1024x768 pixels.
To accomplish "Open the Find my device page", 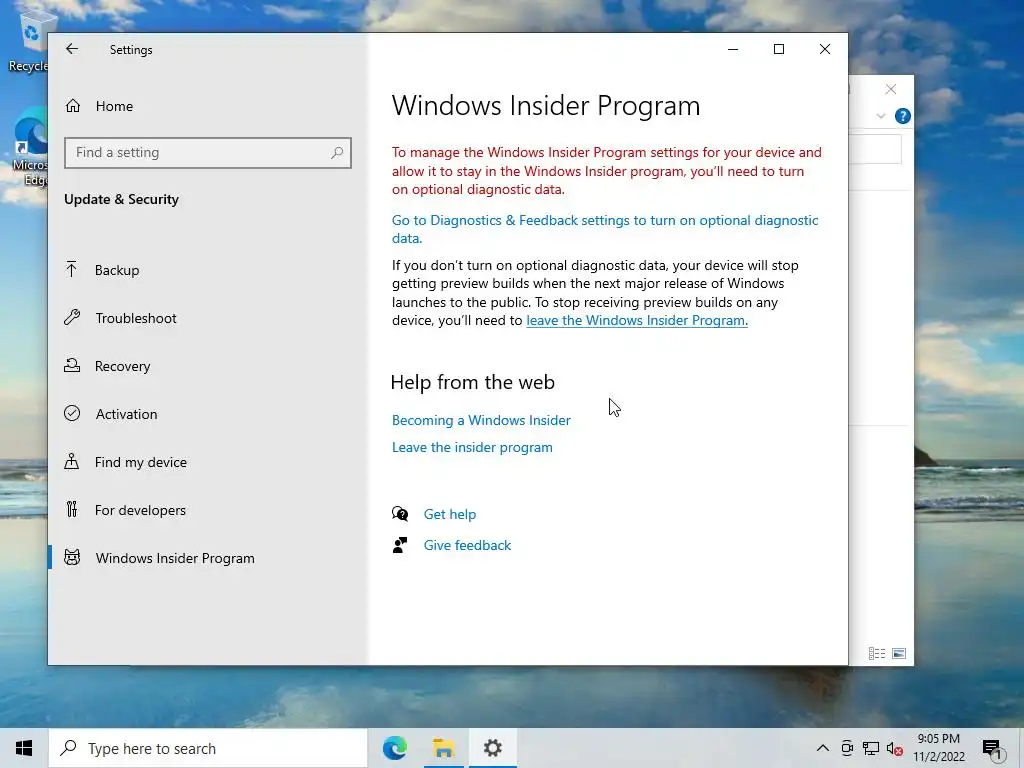I will coord(208,462).
